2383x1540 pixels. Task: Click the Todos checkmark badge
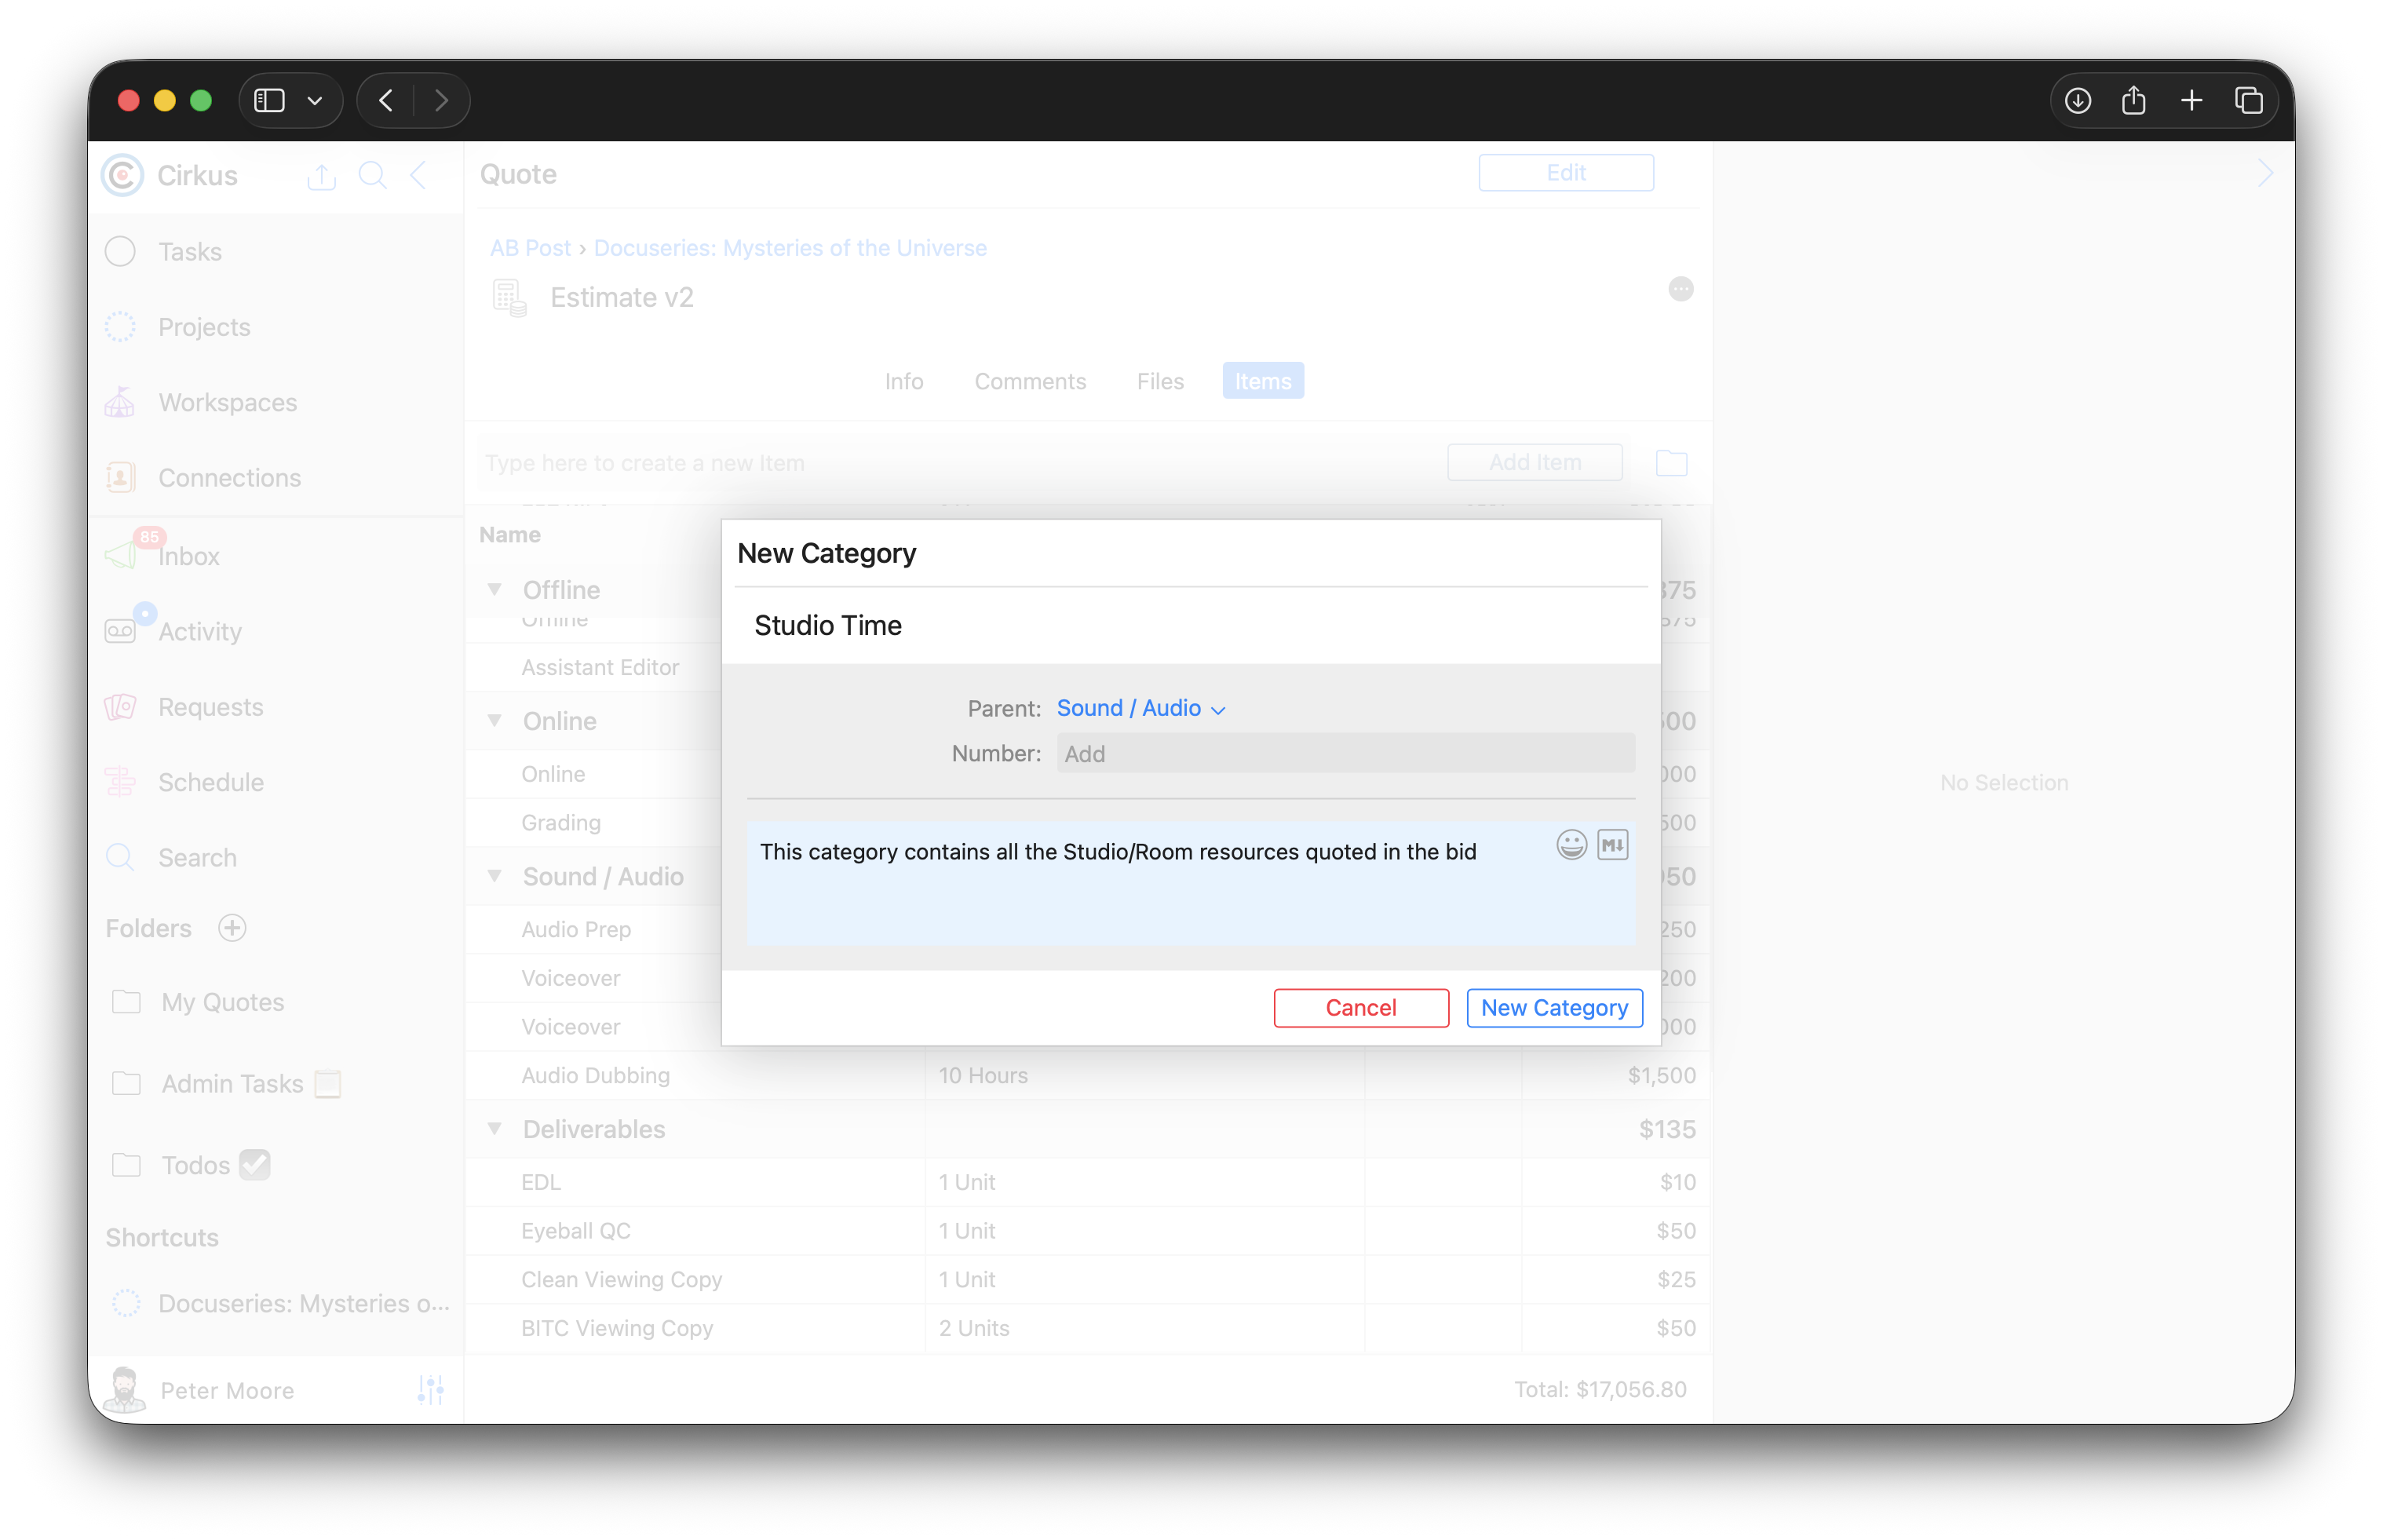coord(255,1164)
